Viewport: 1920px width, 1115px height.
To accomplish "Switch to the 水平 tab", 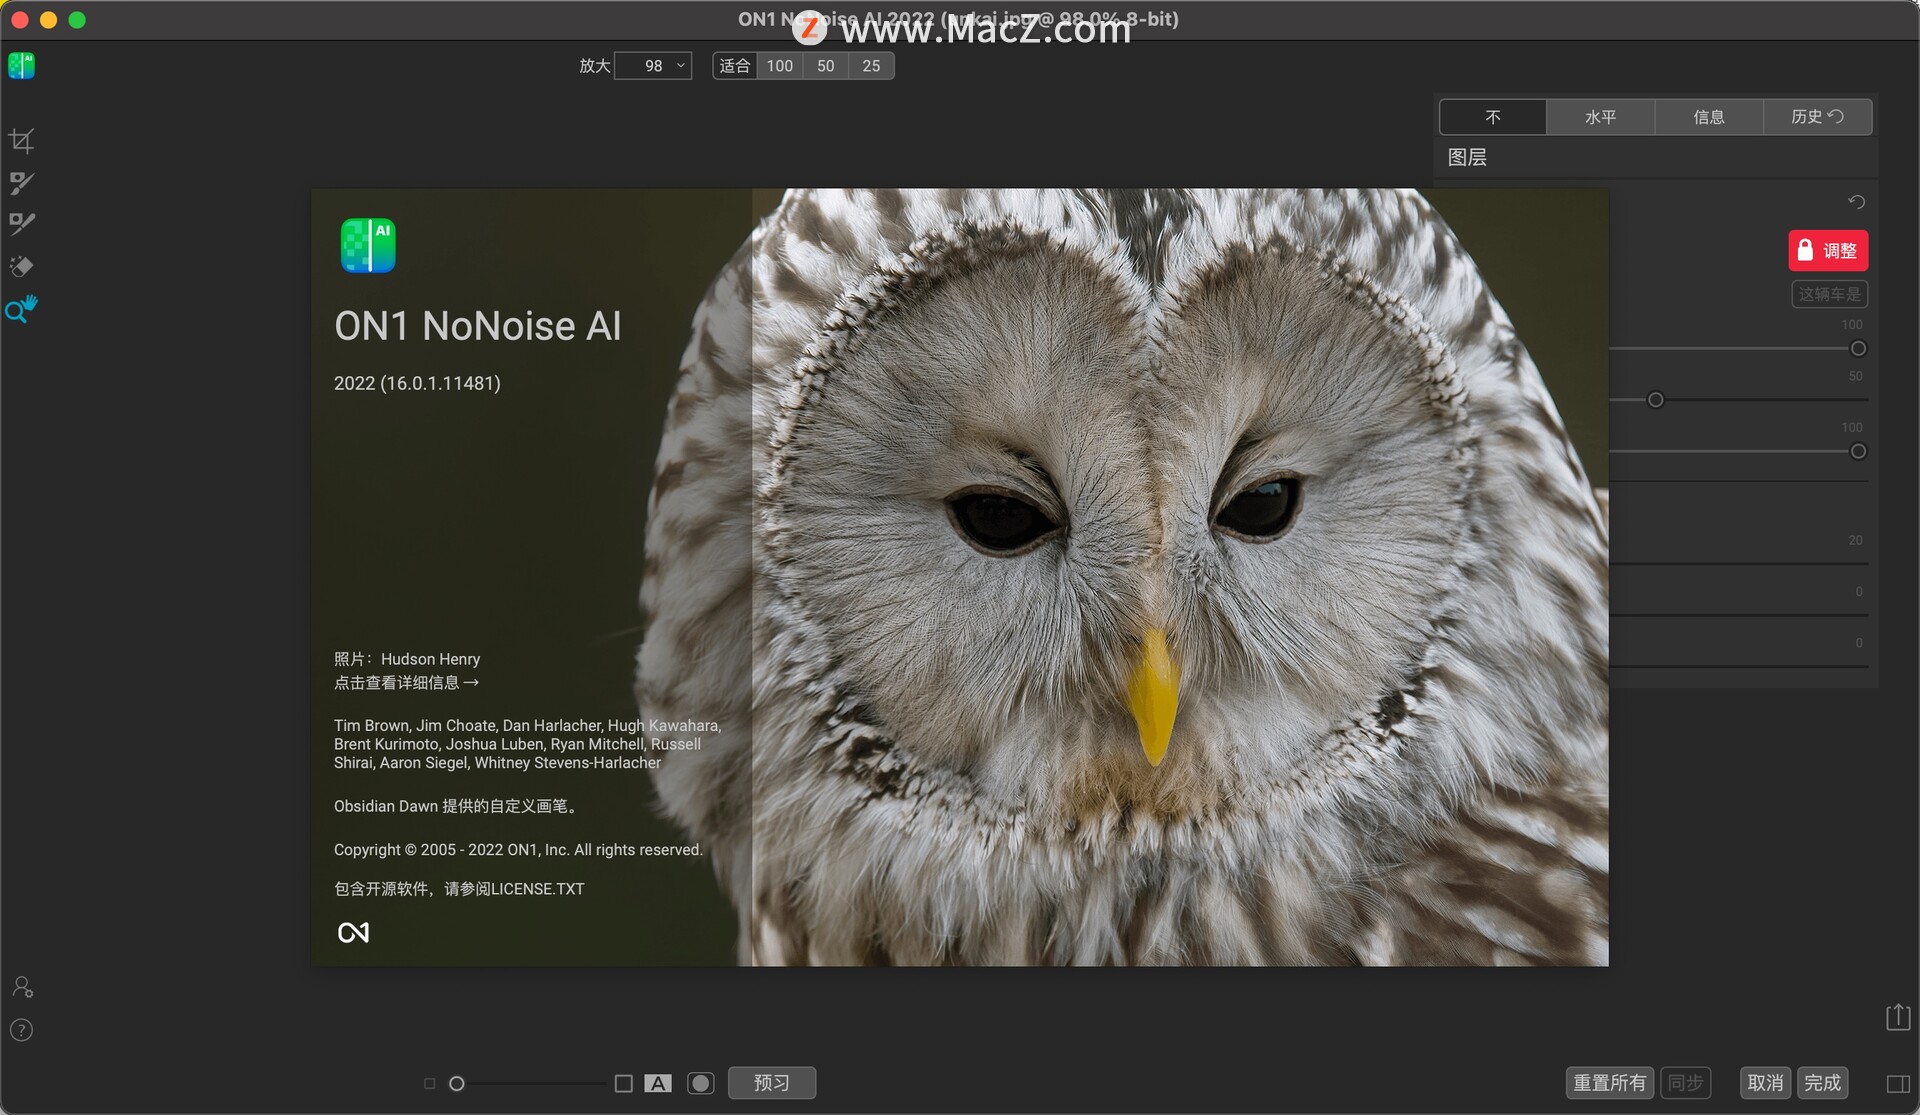I will pos(1601,117).
